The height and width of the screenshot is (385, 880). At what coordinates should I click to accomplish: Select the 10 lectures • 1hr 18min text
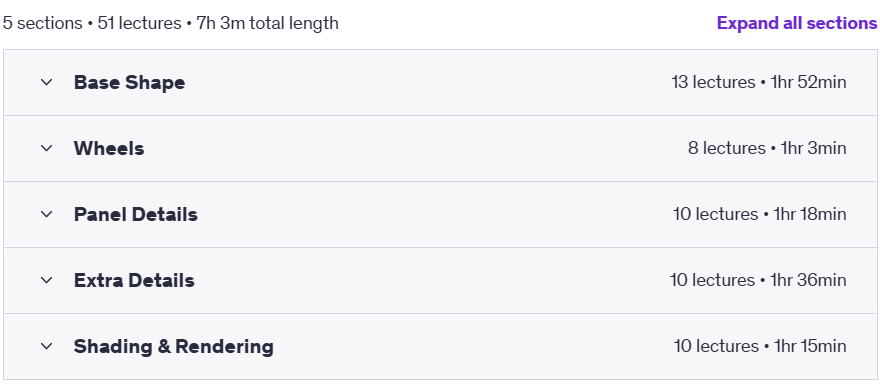tap(760, 214)
